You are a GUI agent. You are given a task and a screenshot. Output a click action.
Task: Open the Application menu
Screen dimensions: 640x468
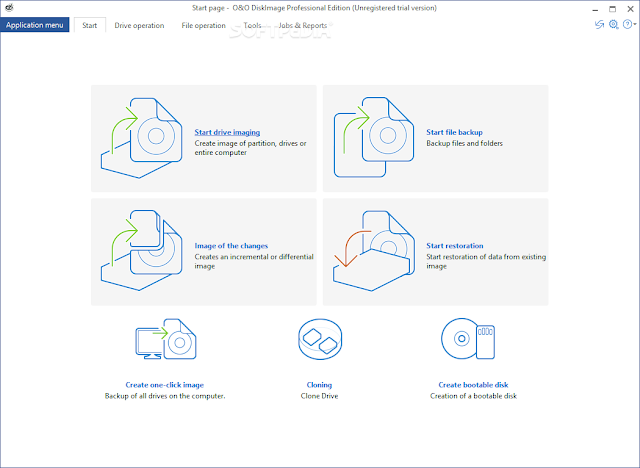click(36, 25)
